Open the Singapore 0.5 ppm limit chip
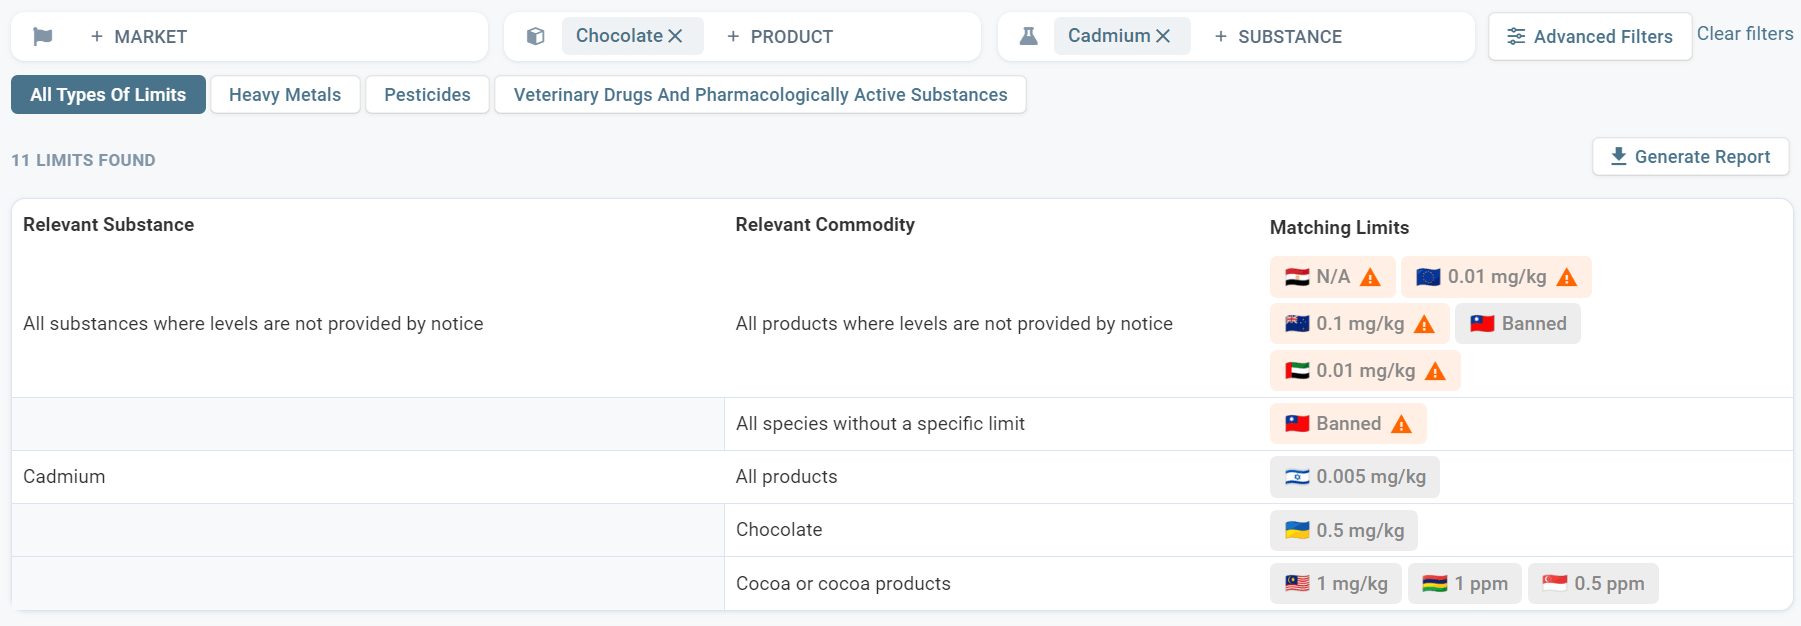Screen dimensions: 1801x626 [x=1593, y=583]
